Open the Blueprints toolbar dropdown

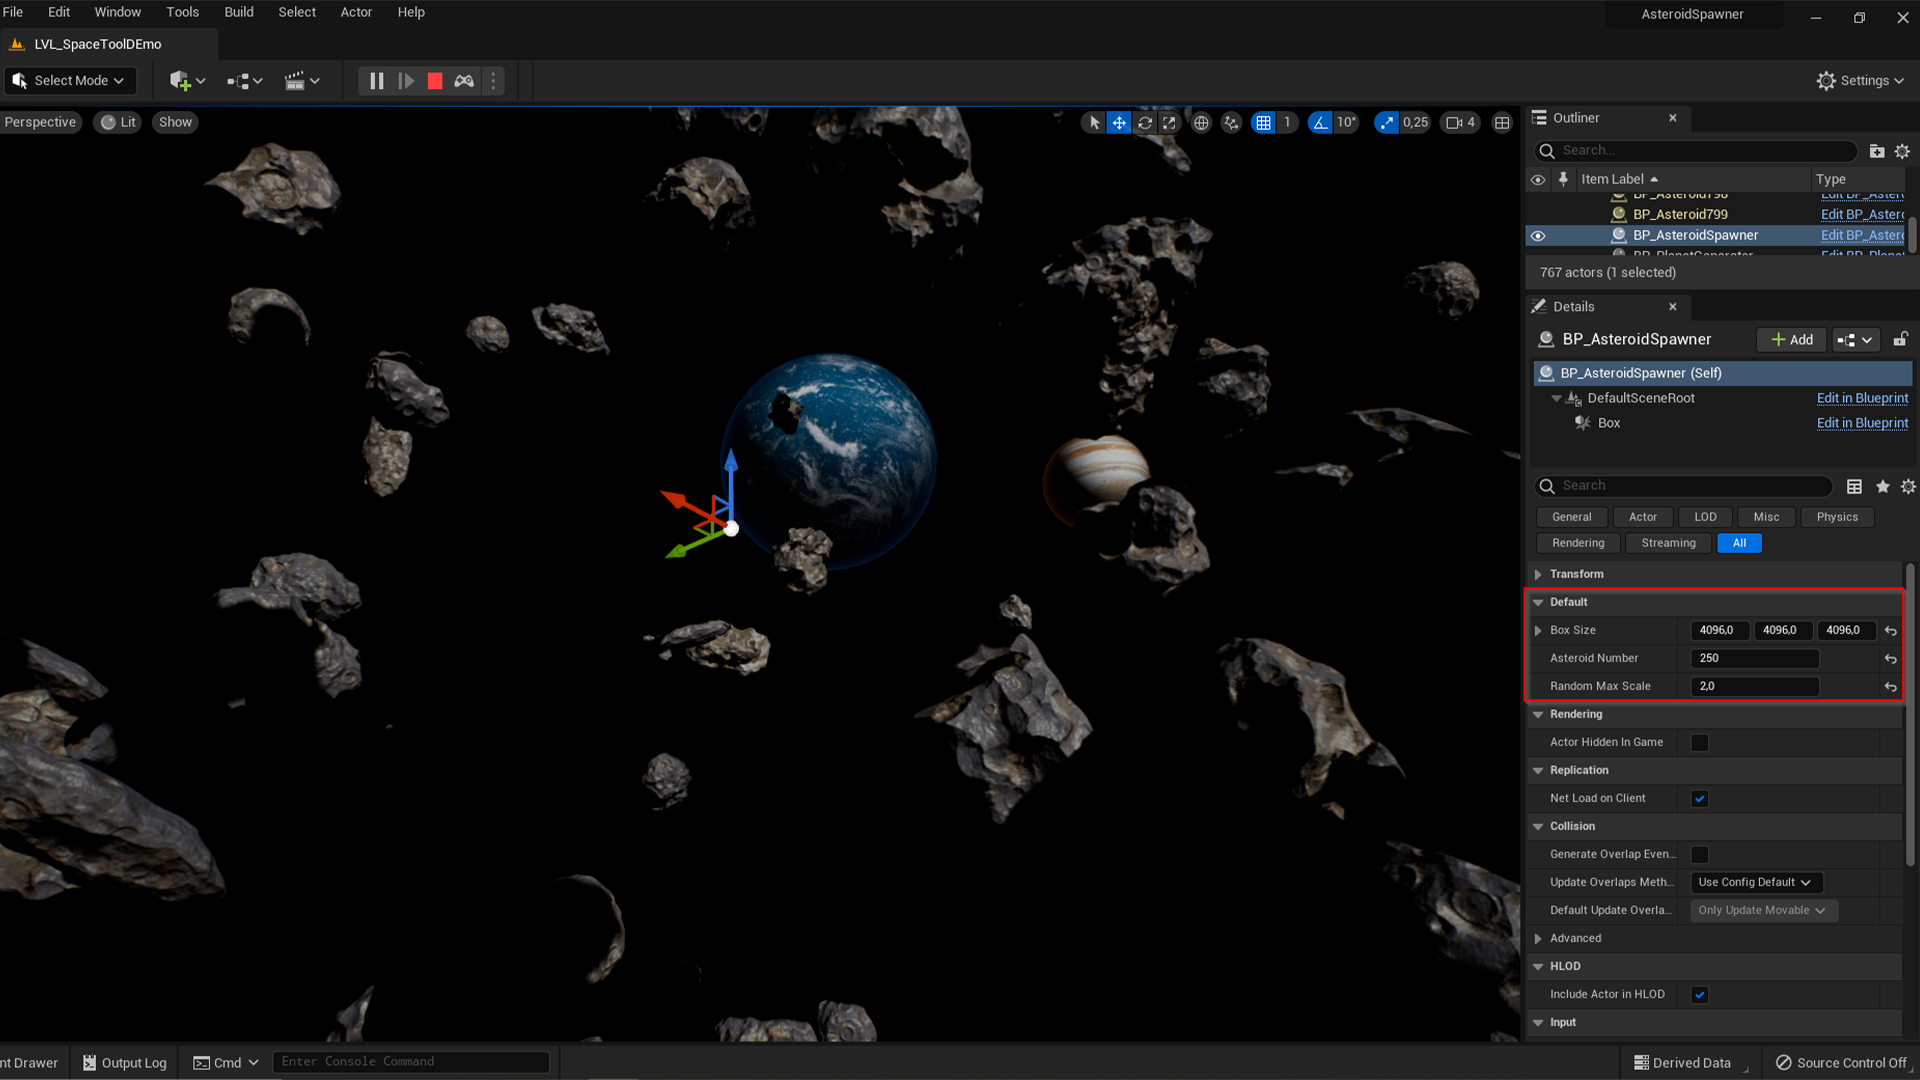pos(245,81)
